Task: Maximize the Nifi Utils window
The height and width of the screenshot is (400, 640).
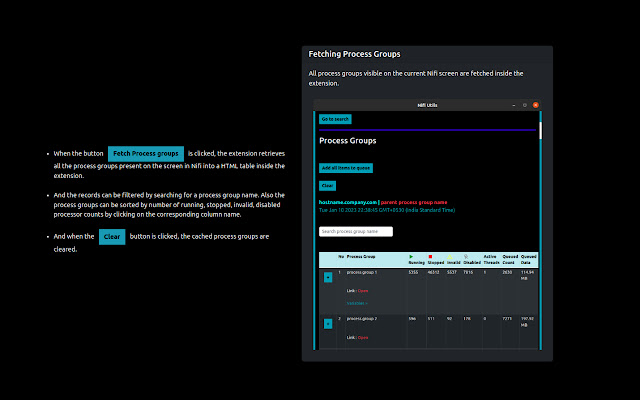Action: (524, 105)
